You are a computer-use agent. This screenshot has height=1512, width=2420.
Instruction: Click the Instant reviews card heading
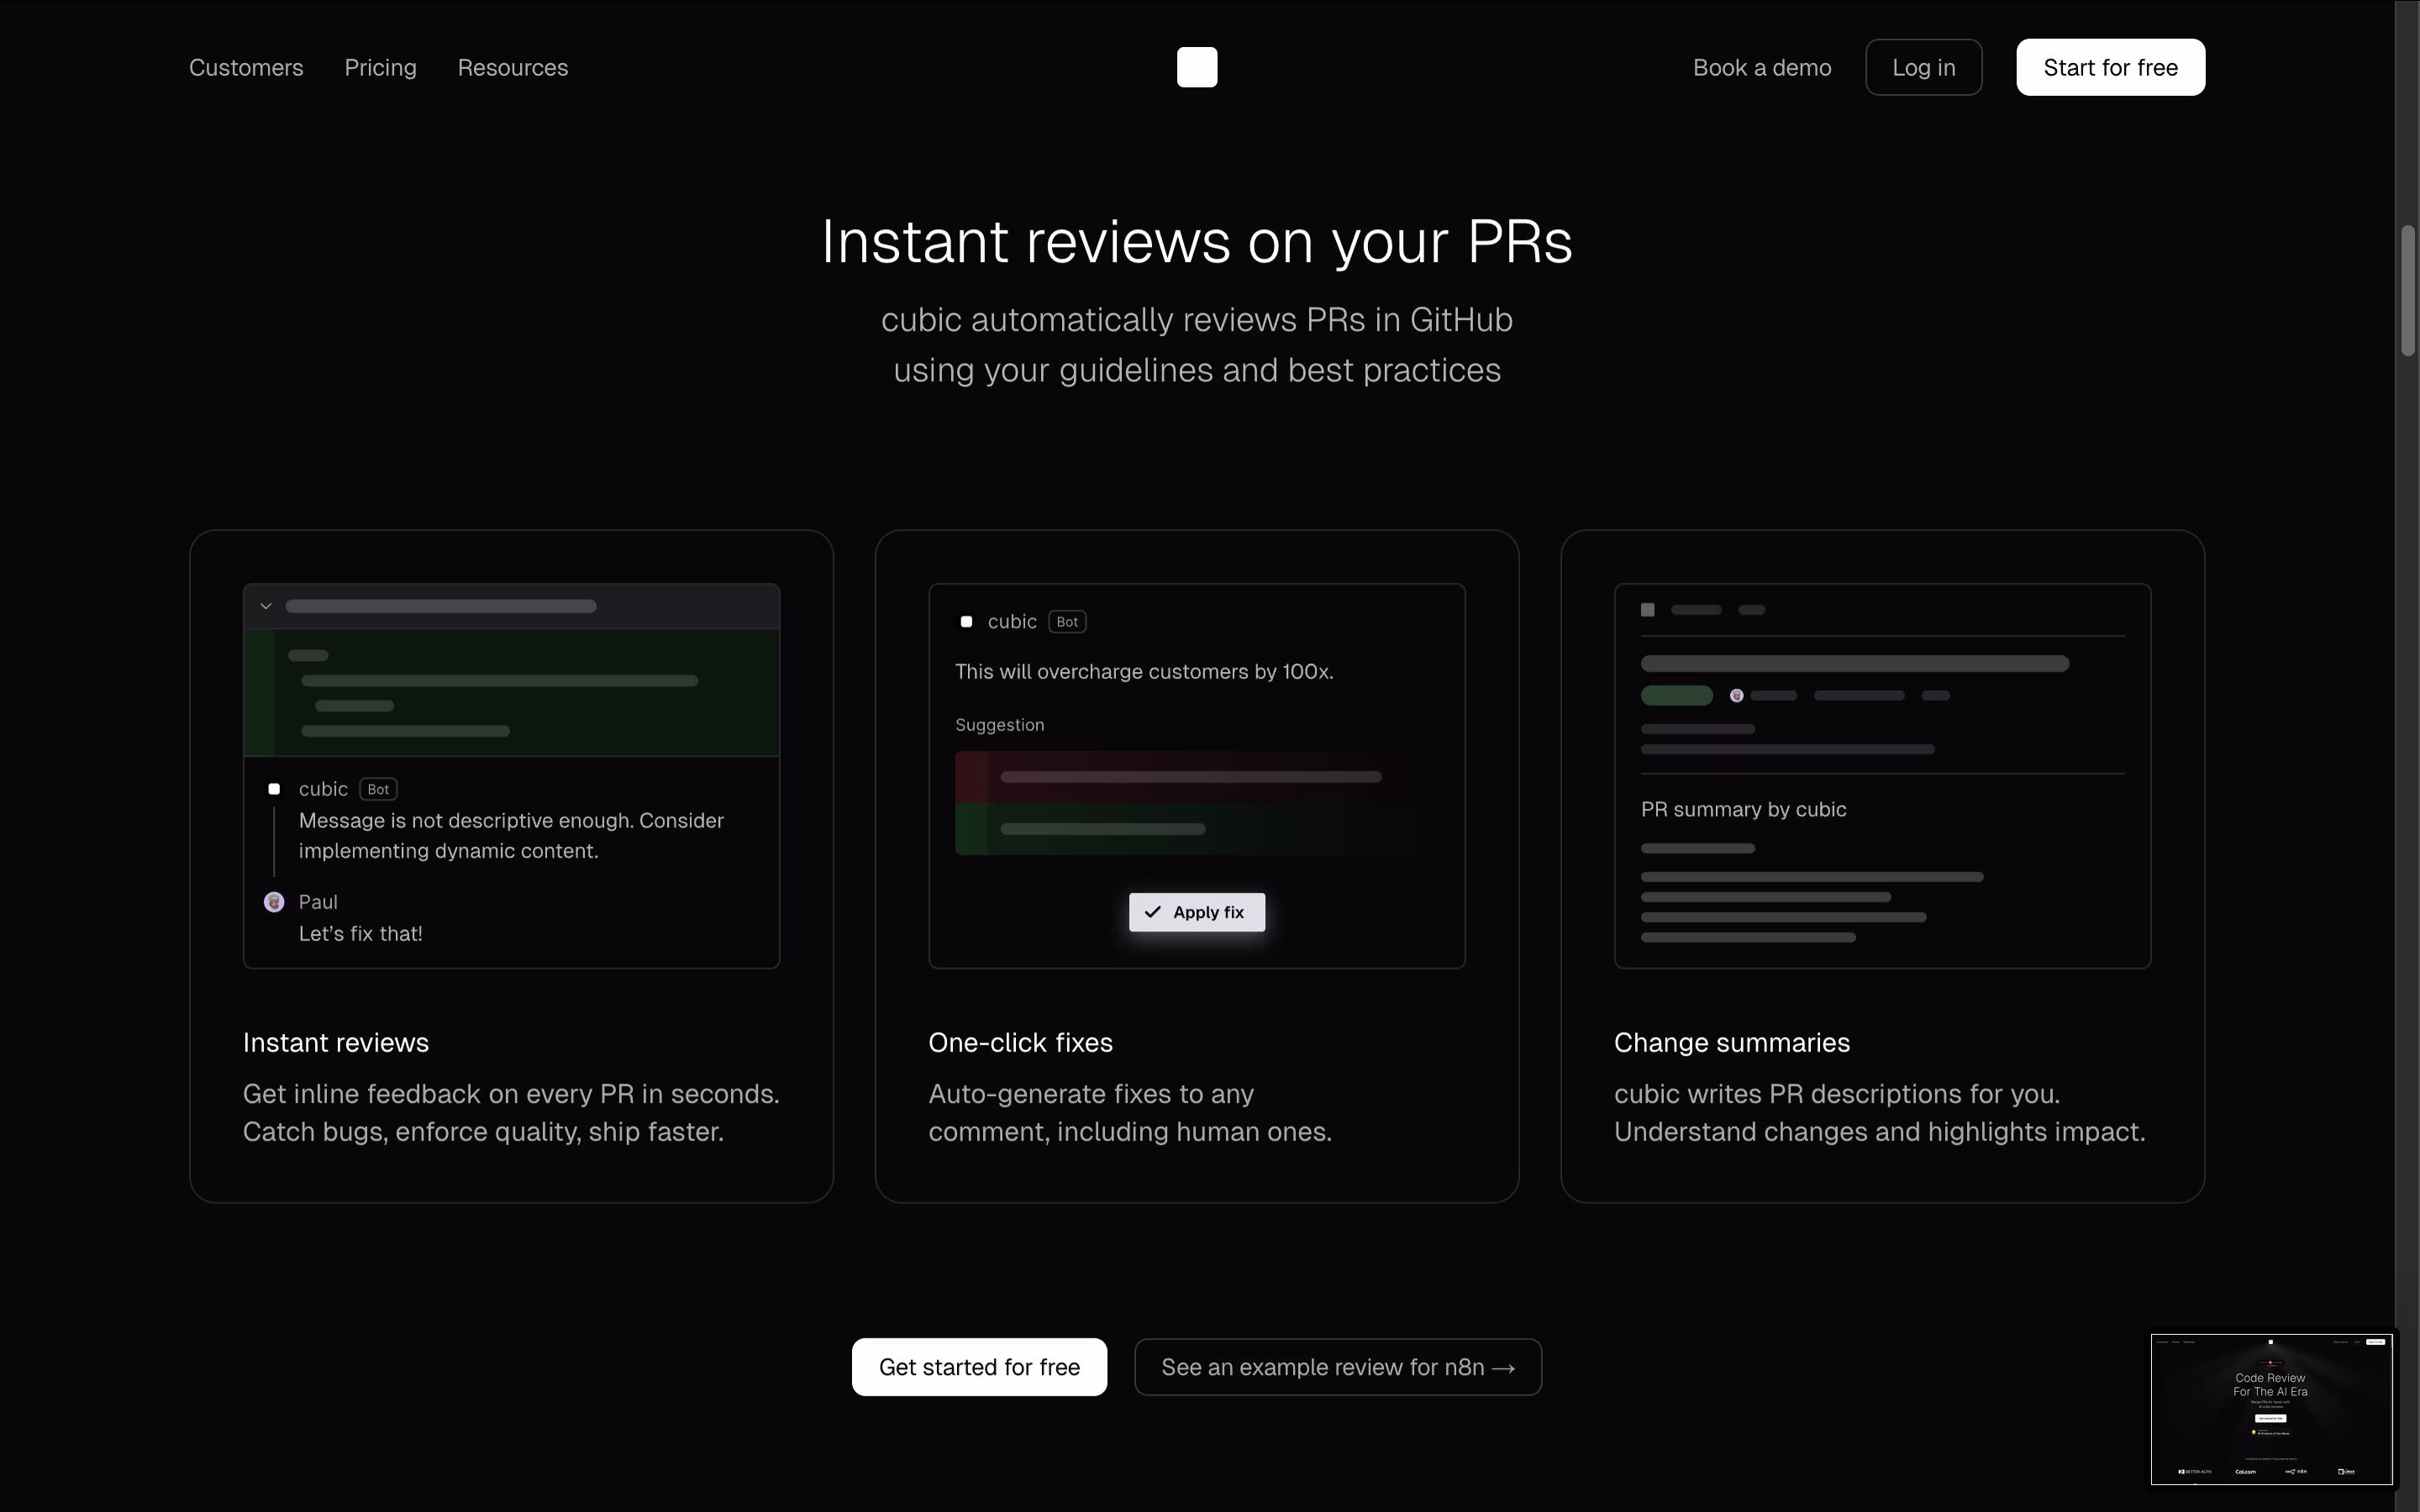pyautogui.click(x=336, y=1042)
